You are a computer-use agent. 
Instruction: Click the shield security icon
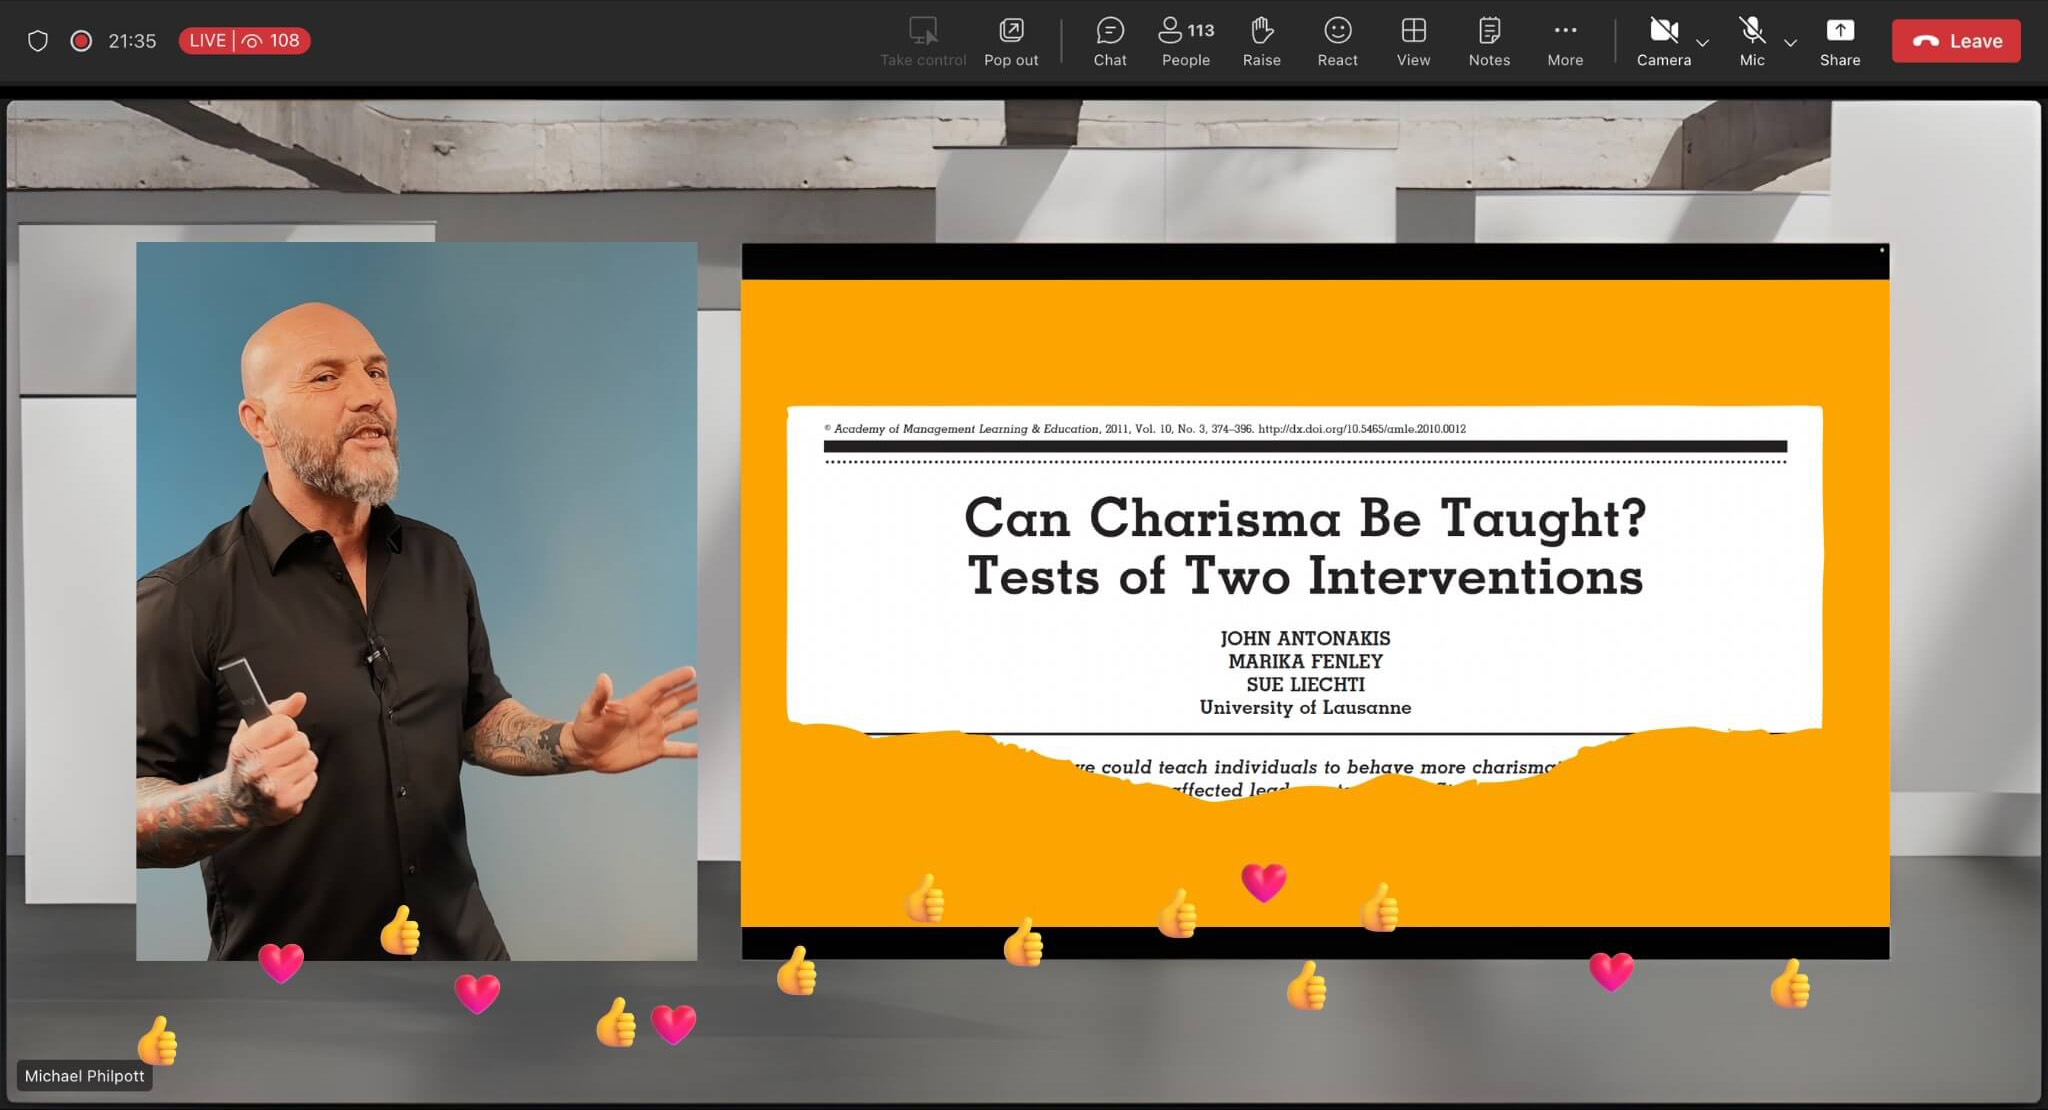coord(38,41)
